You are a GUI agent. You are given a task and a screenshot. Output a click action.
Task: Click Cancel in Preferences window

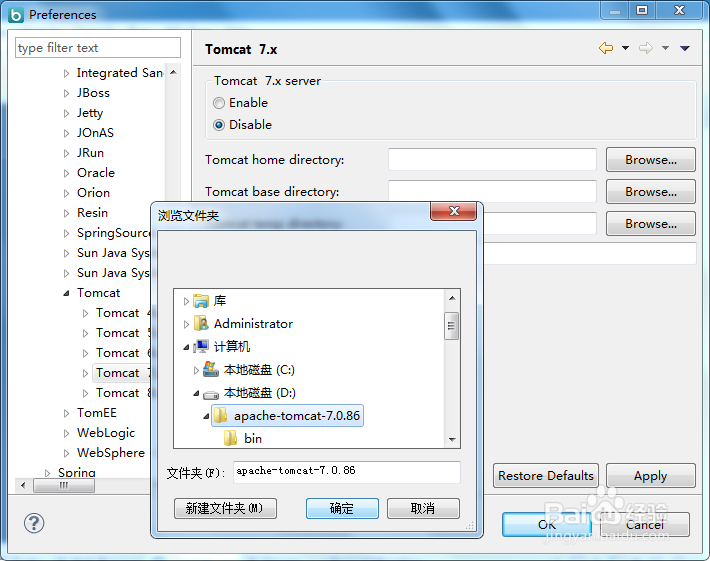coord(645,524)
